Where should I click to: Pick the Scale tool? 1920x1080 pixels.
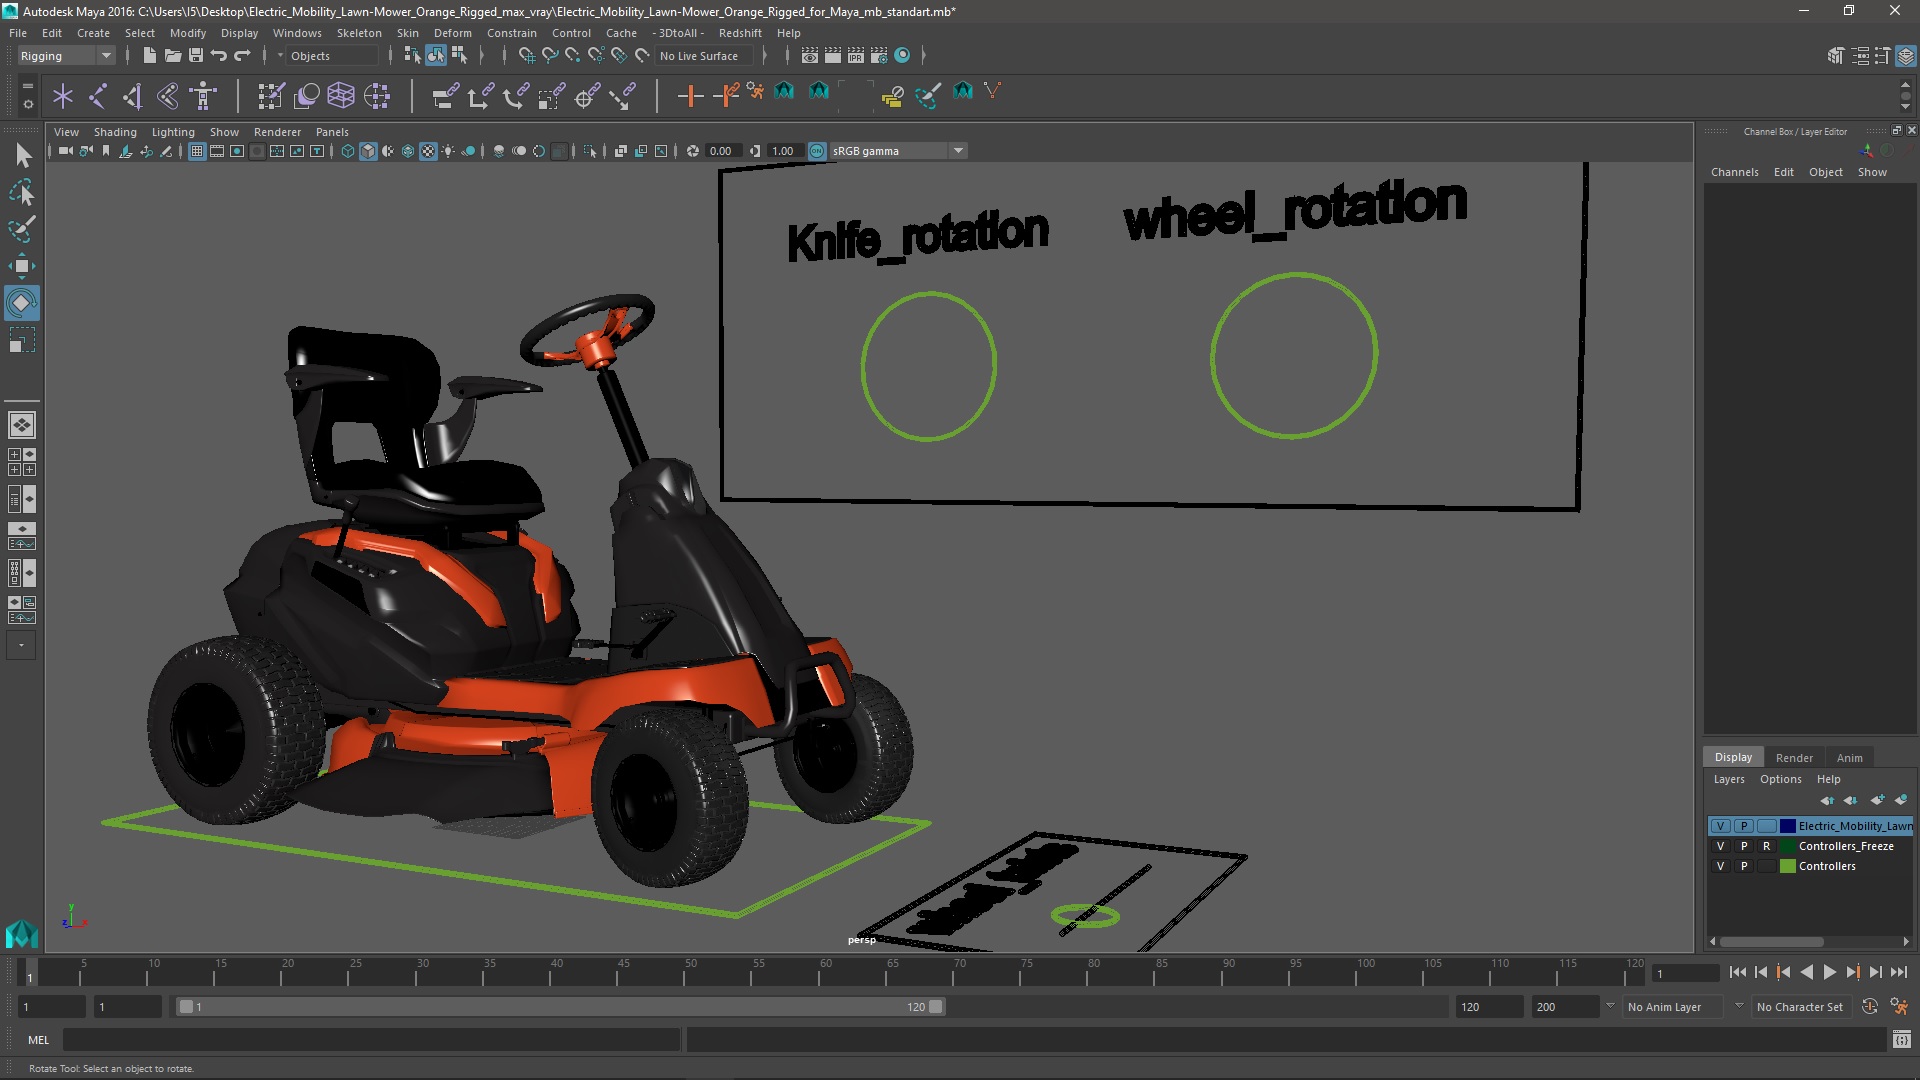pyautogui.click(x=22, y=340)
